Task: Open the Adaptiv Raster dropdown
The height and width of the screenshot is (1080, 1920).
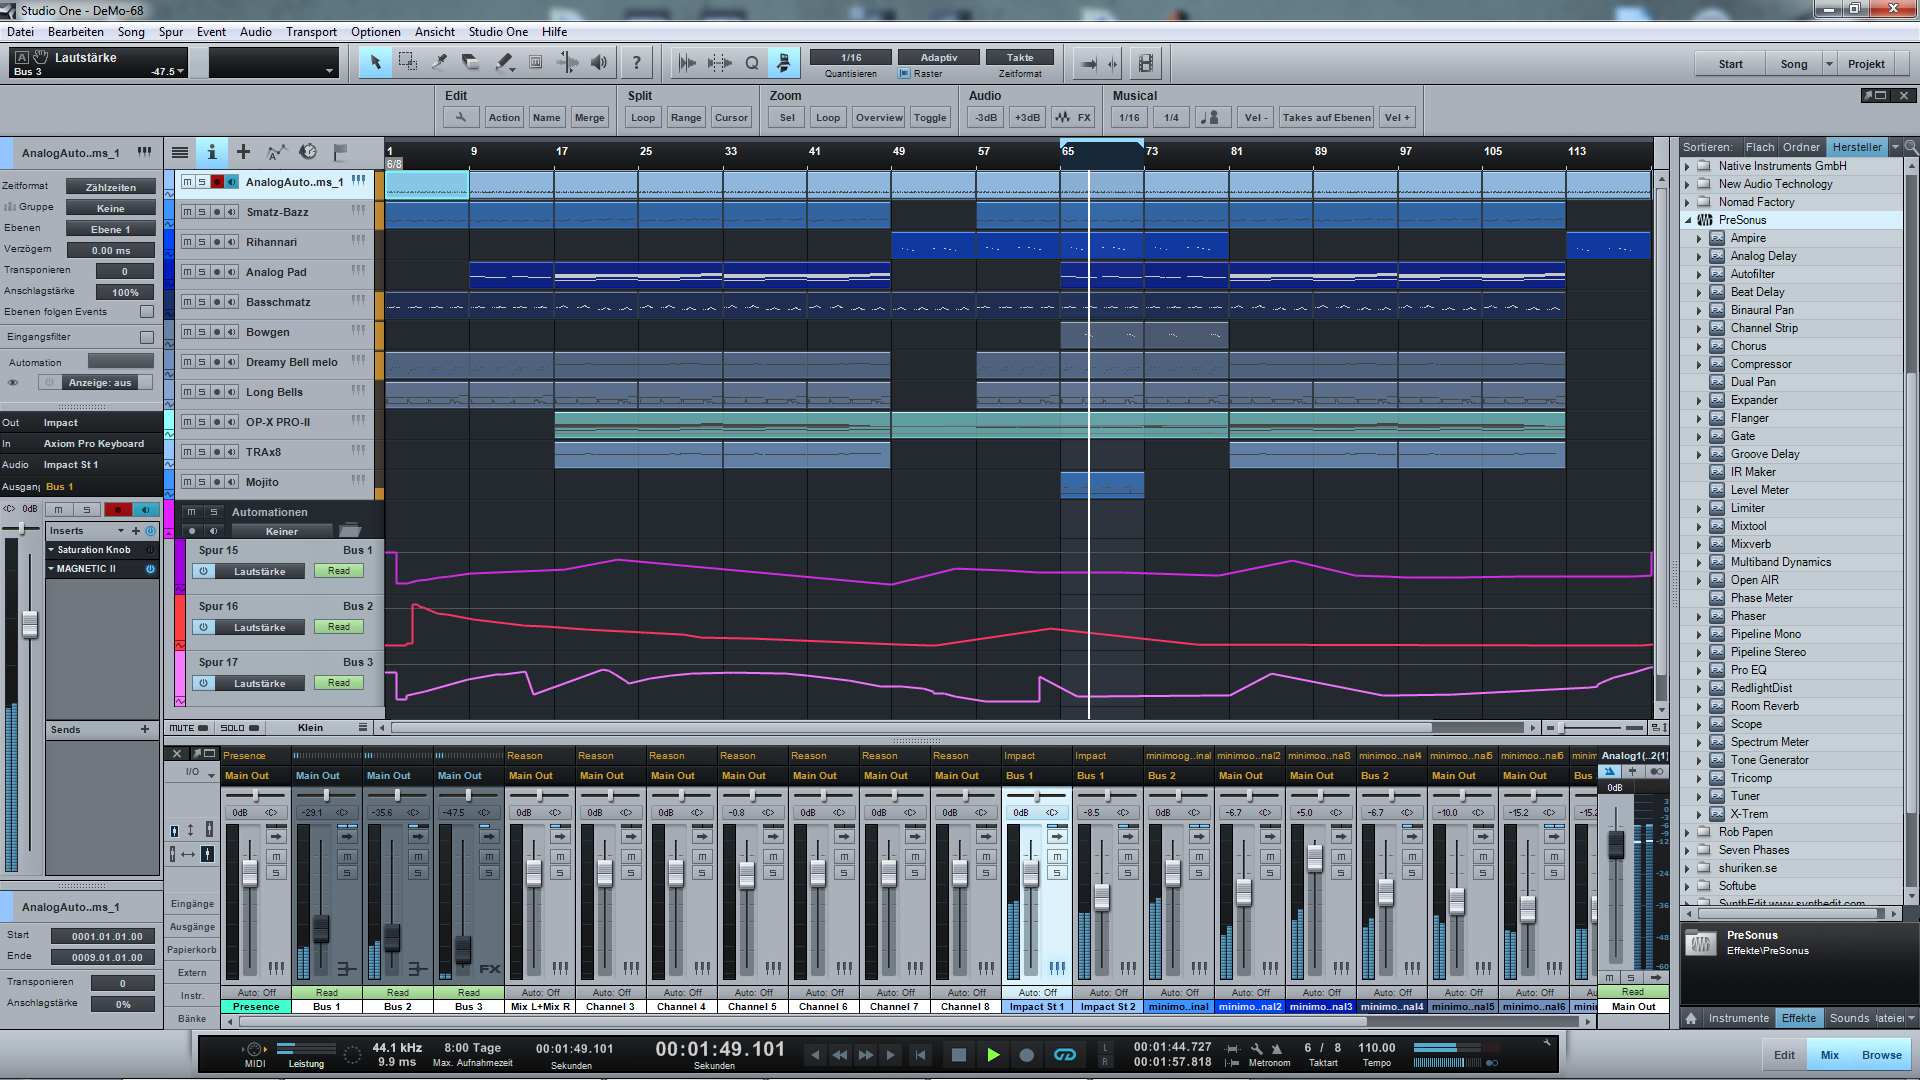Action: 938,57
